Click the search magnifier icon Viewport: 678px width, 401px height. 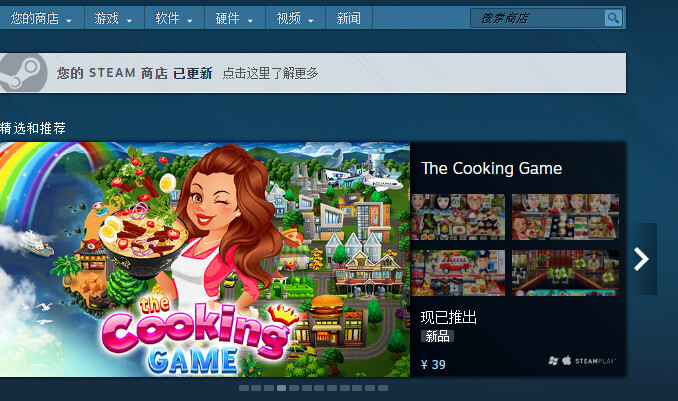(x=613, y=18)
